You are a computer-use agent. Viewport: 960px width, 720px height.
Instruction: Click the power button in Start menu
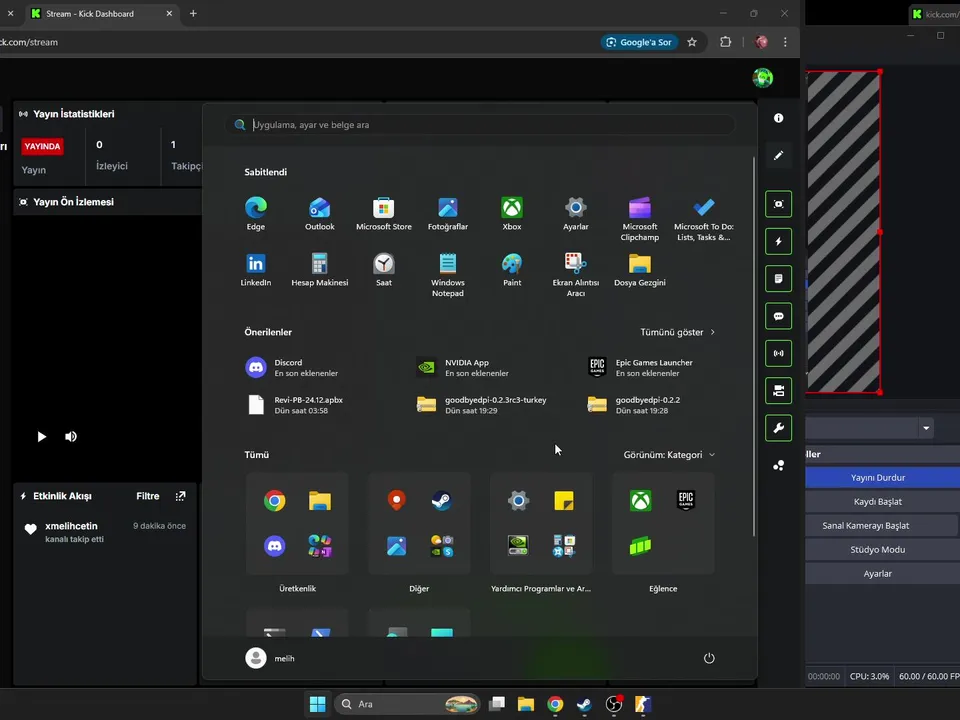point(709,658)
